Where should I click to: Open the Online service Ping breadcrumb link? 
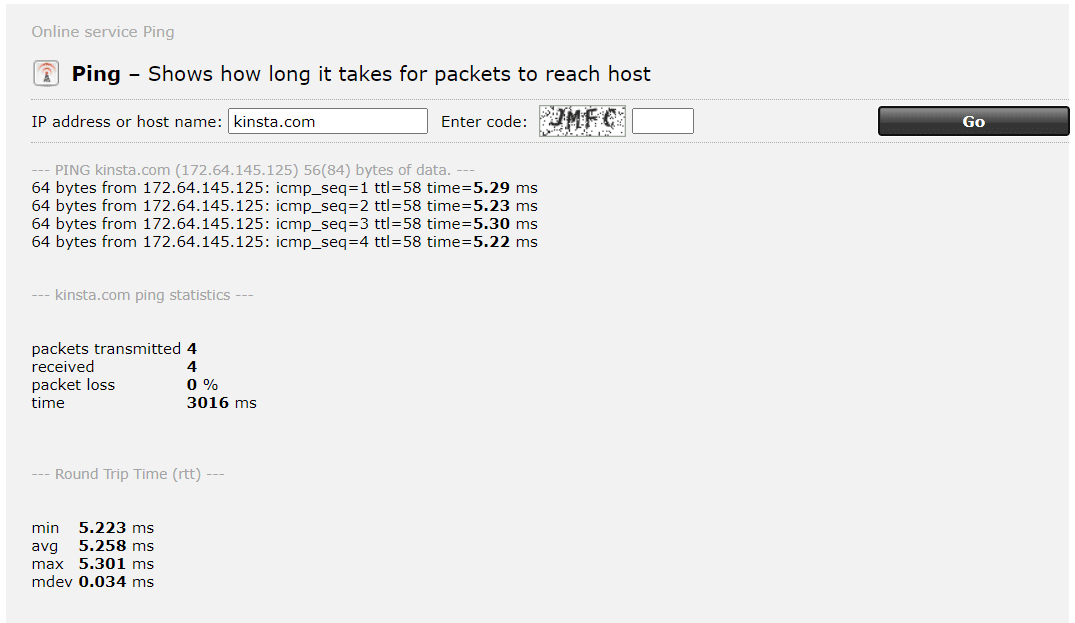(102, 31)
